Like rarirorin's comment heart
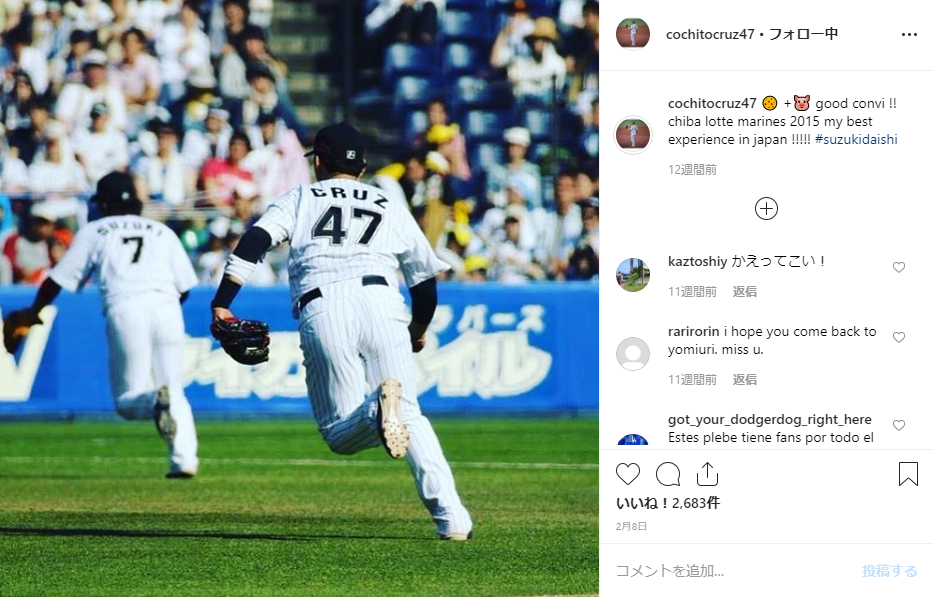The width and height of the screenshot is (933, 597). coord(898,337)
